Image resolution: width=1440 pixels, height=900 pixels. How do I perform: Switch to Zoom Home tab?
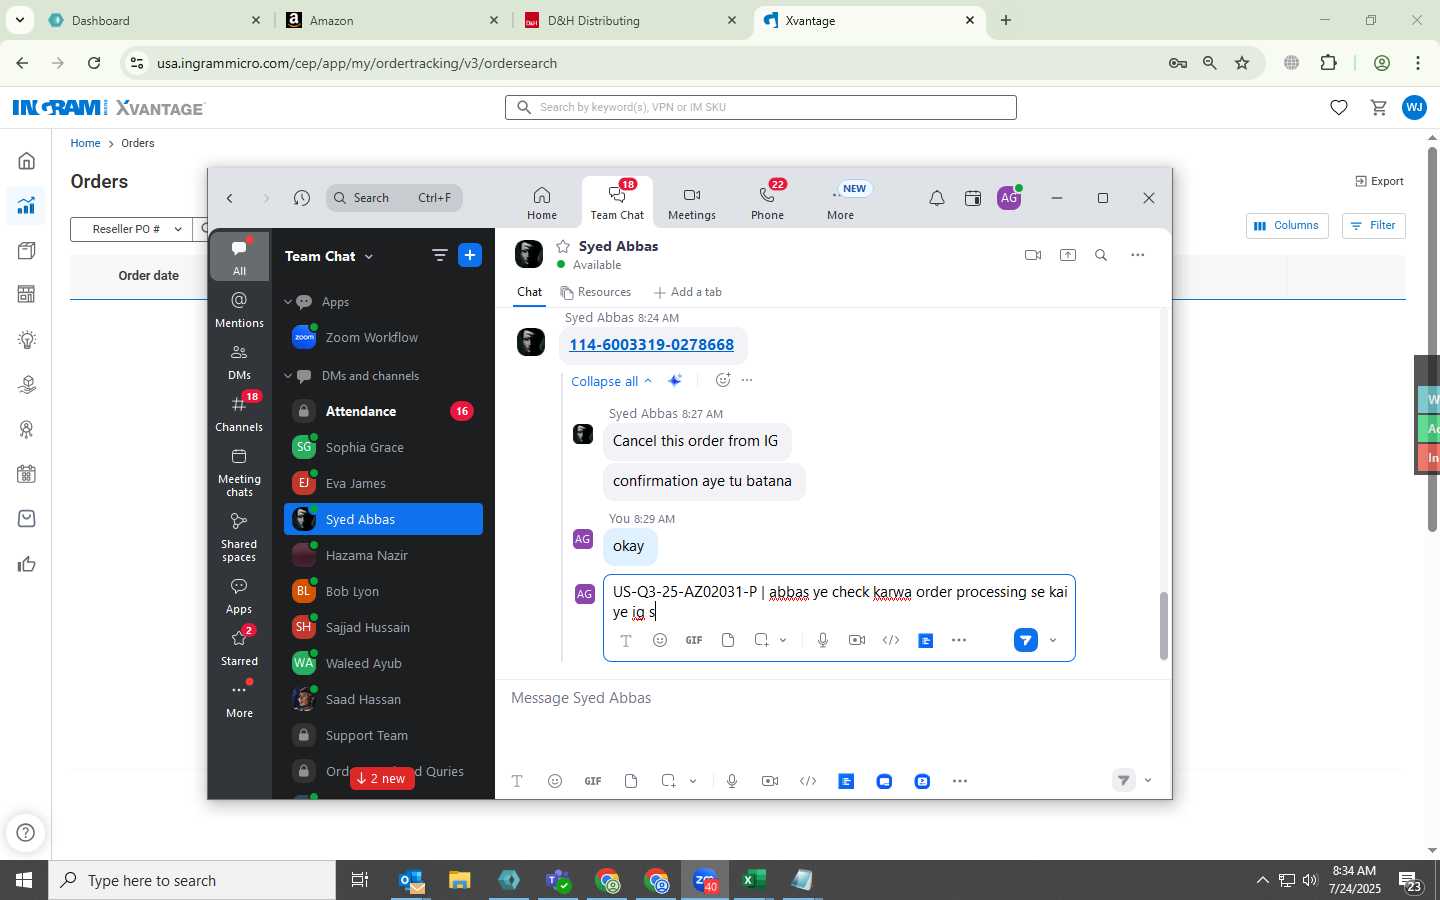click(x=542, y=203)
